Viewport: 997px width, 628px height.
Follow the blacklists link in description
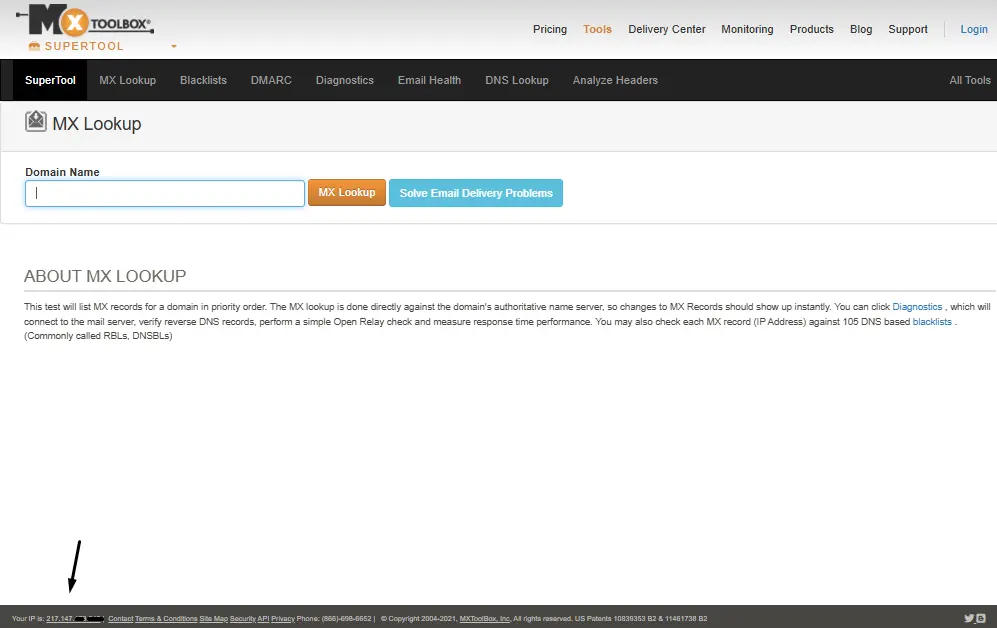pyautogui.click(x=932, y=322)
